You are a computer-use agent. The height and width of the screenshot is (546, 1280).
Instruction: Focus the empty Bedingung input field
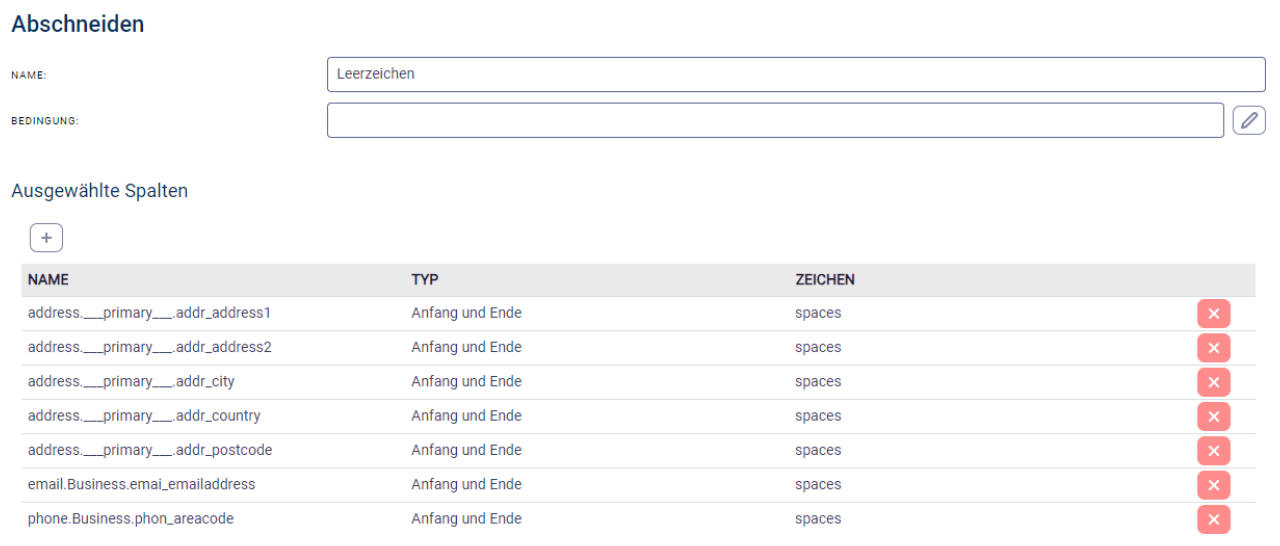(x=774, y=121)
